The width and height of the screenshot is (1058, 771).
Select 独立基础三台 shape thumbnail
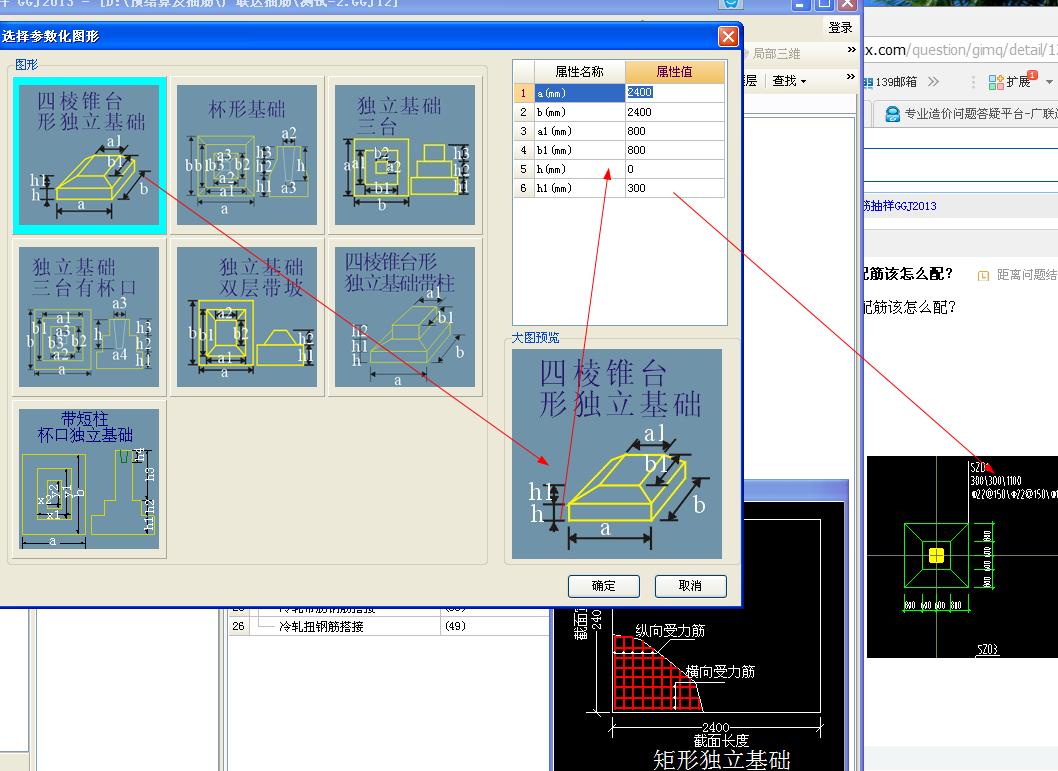click(405, 155)
